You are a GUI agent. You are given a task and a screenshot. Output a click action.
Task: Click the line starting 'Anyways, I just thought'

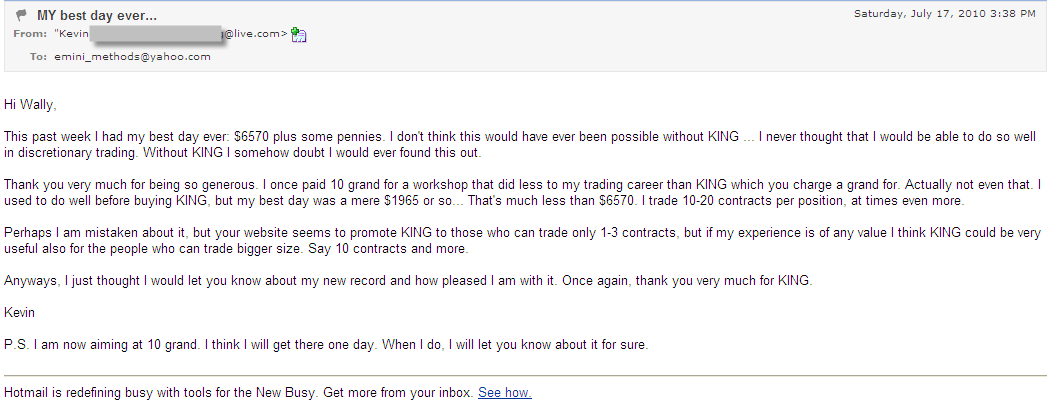click(408, 281)
